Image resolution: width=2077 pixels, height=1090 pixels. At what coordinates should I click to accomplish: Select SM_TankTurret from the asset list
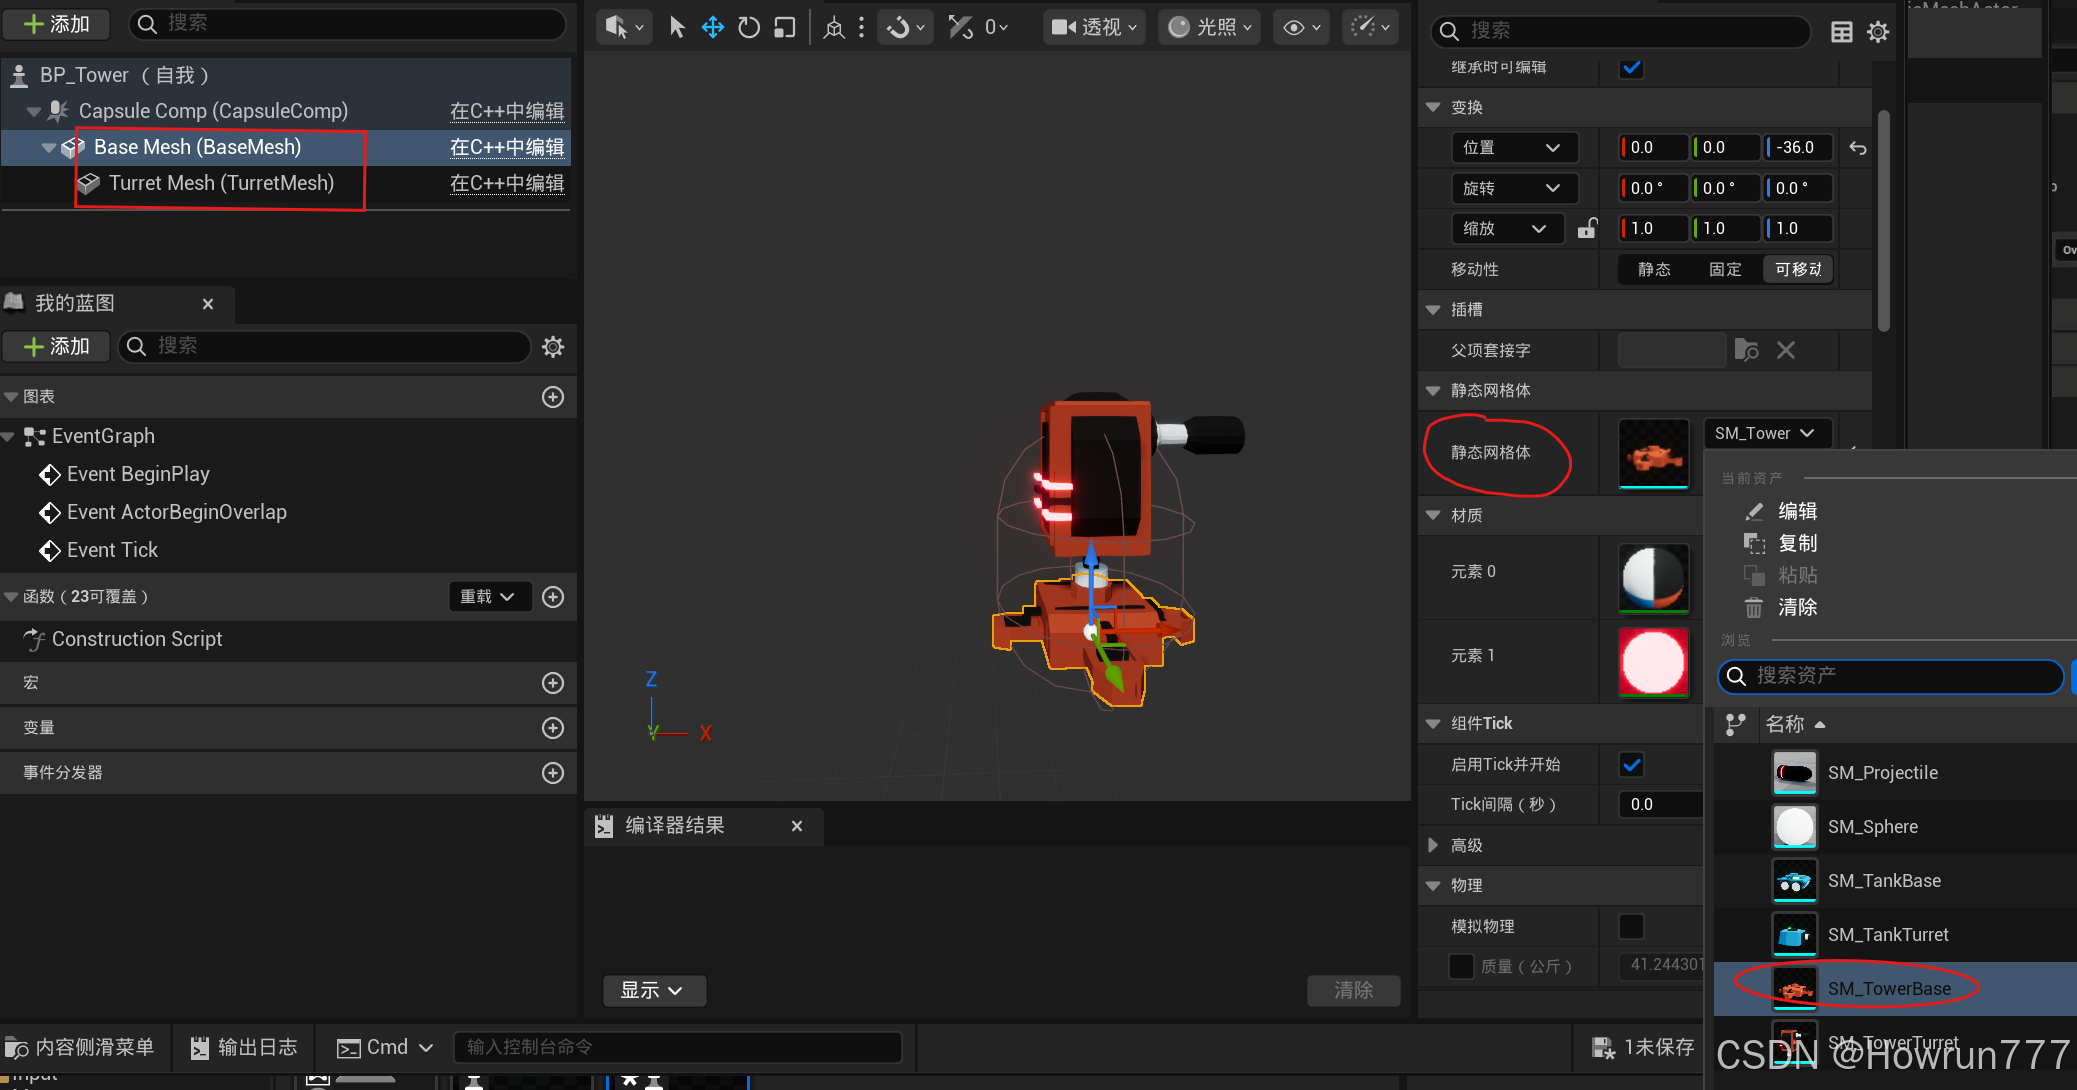[1887, 935]
